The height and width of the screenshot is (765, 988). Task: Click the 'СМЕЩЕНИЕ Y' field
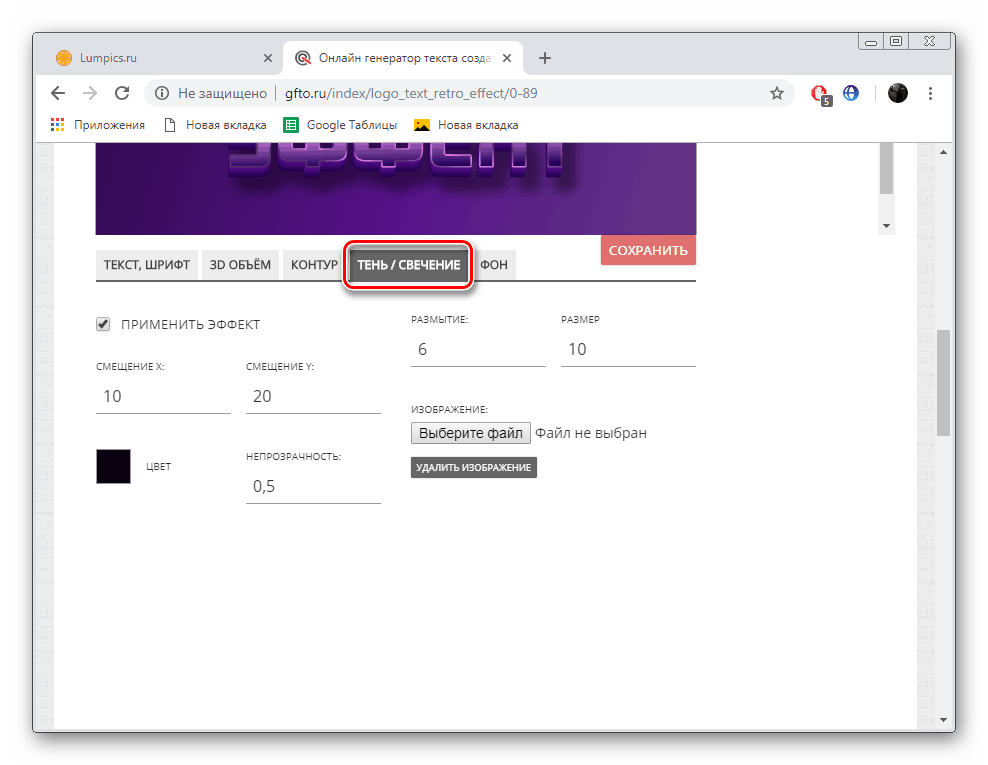click(x=313, y=396)
